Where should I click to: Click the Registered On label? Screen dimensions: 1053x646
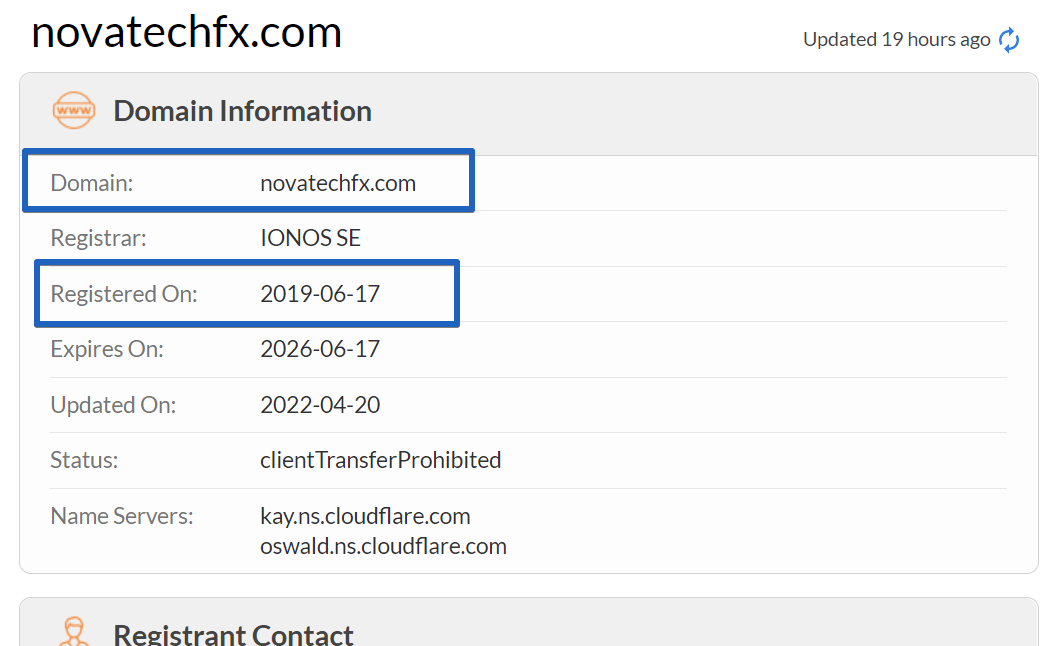click(124, 294)
